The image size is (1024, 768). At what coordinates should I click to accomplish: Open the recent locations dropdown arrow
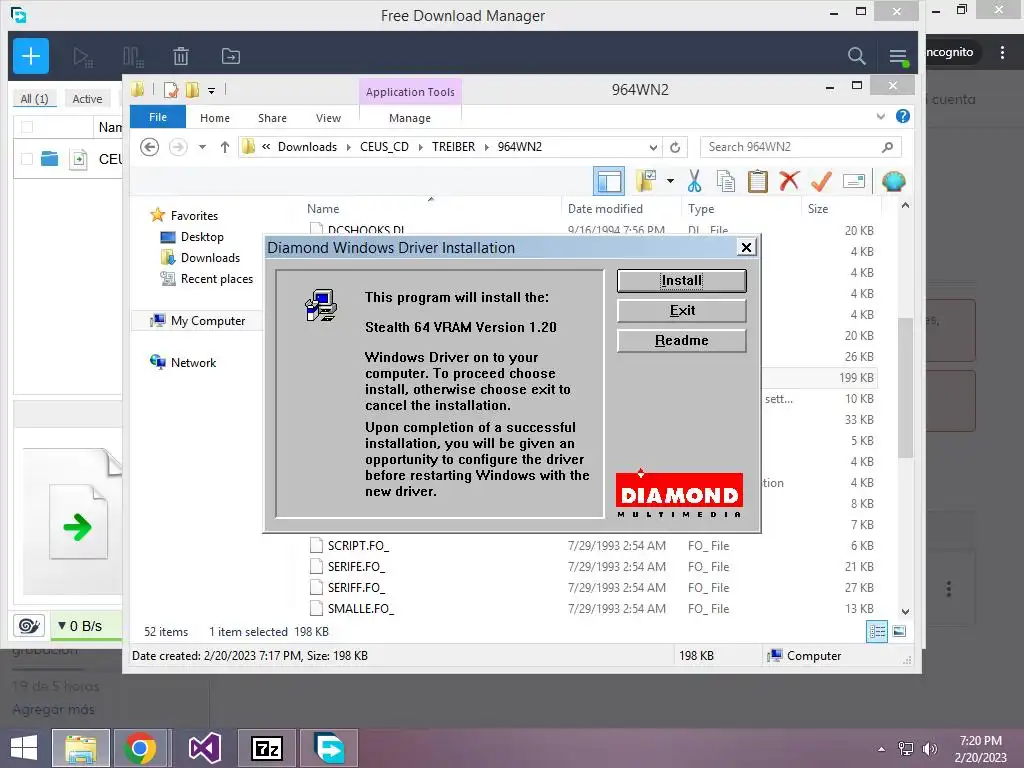point(202,147)
